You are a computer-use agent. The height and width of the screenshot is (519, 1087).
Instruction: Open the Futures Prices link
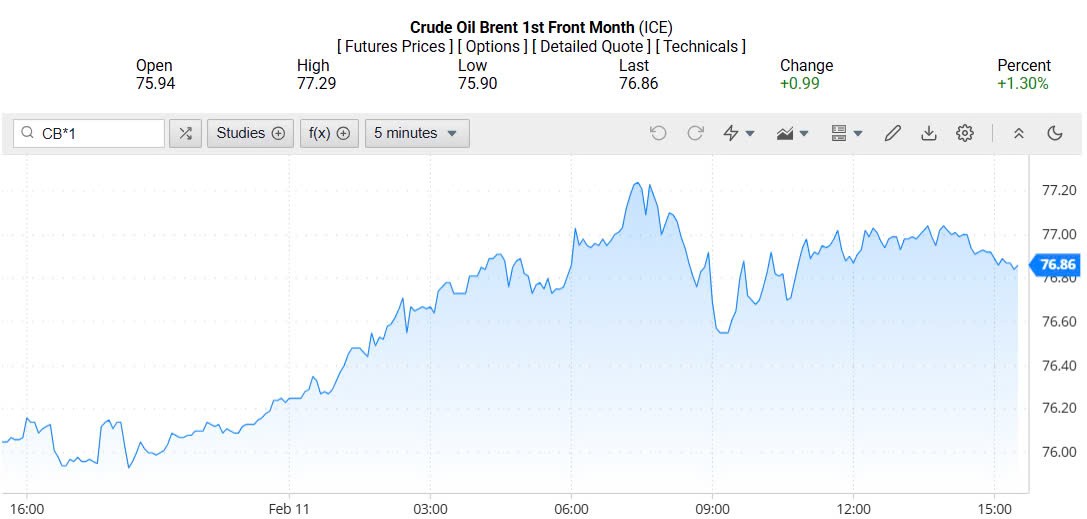click(x=395, y=46)
